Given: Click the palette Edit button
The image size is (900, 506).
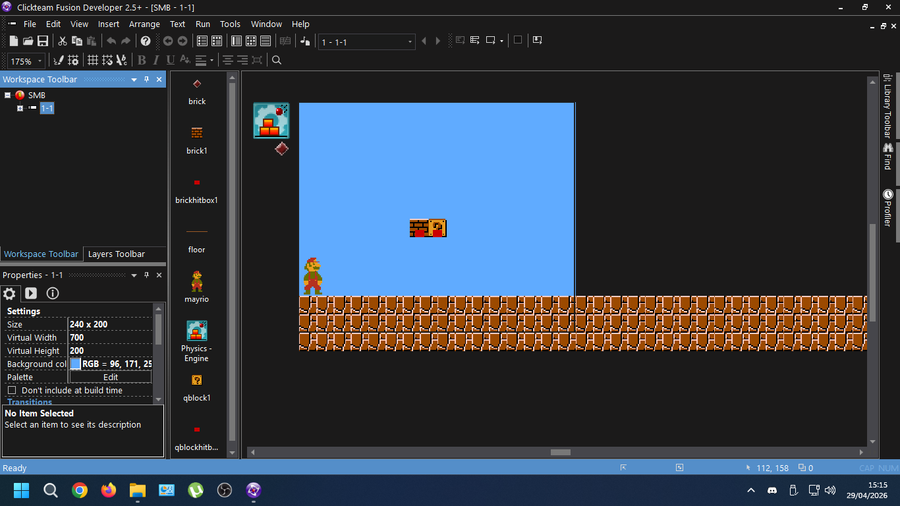Looking at the screenshot, I should point(110,377).
